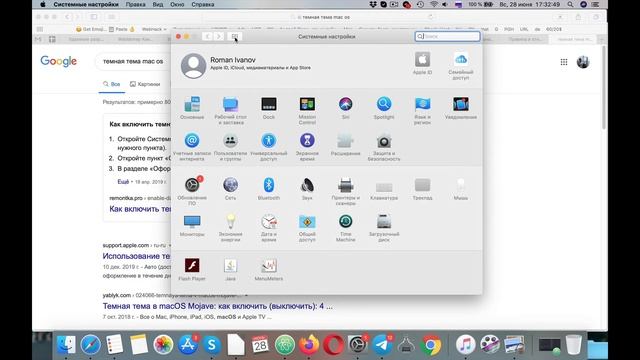Click the search field in System Preferences

(447, 36)
